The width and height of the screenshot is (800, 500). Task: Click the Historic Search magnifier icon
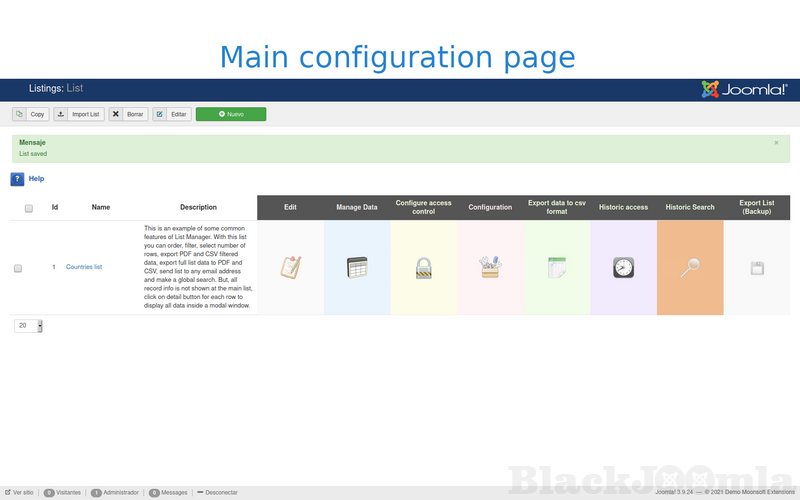click(x=690, y=267)
